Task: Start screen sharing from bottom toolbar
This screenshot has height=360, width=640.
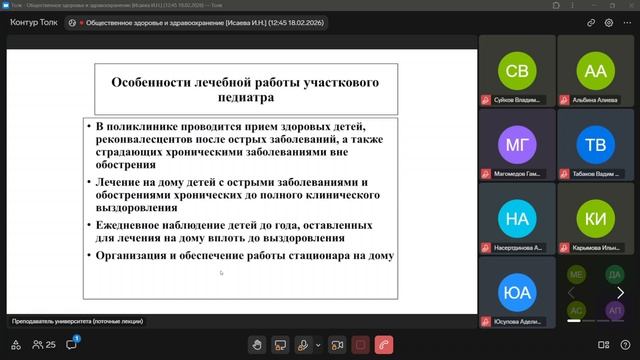Action: [280, 345]
